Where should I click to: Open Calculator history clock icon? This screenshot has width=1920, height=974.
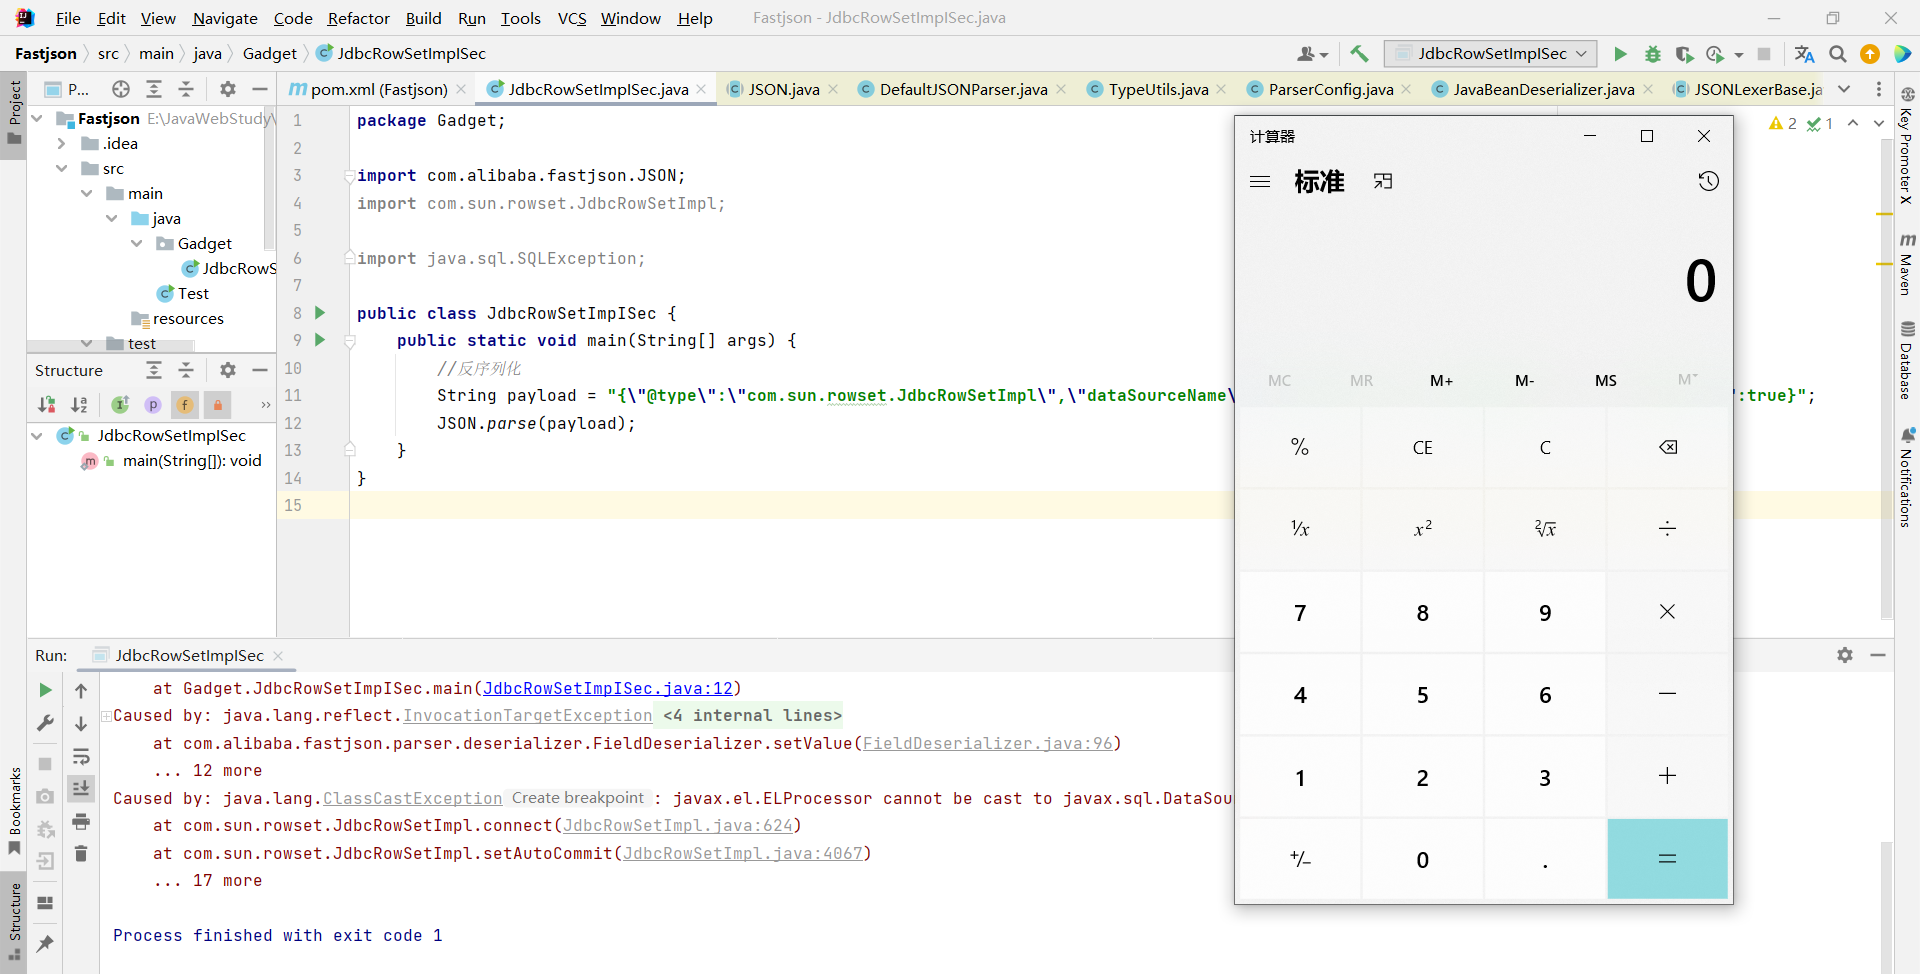click(x=1708, y=181)
